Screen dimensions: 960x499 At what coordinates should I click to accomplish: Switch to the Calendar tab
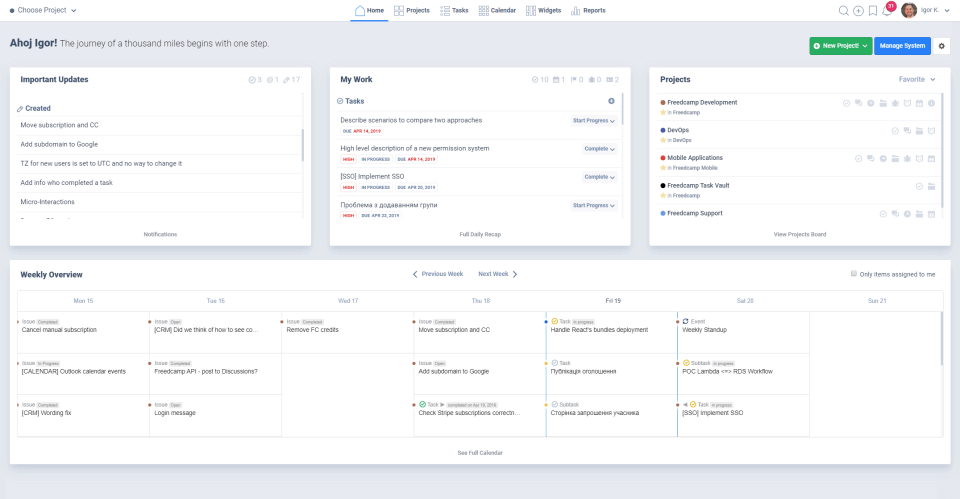pyautogui.click(x=497, y=10)
